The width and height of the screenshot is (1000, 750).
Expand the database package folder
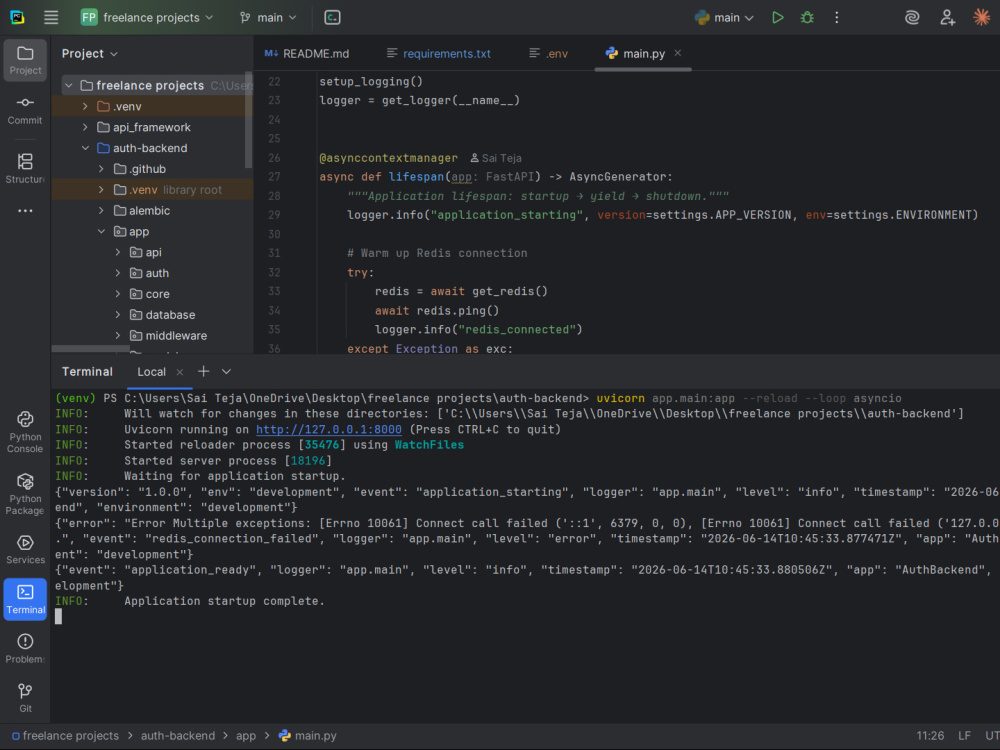point(118,314)
